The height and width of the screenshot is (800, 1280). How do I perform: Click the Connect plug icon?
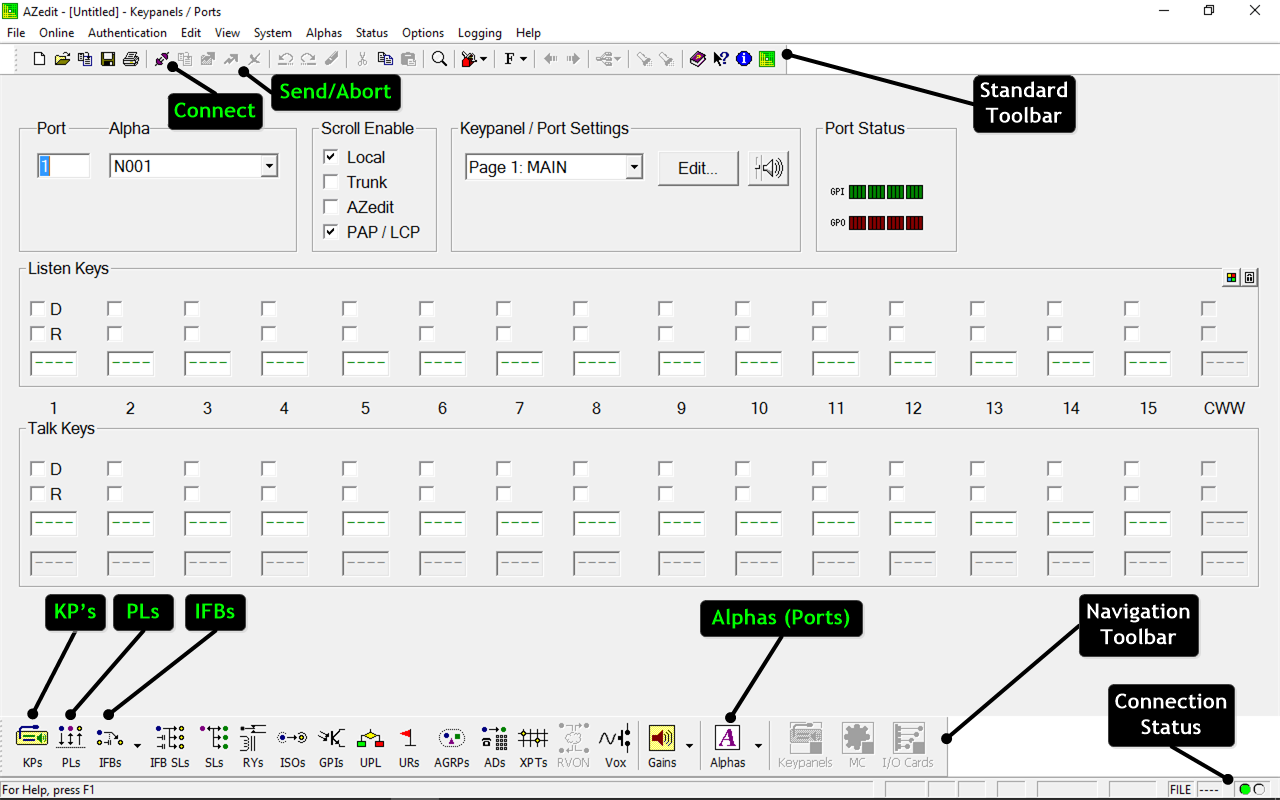click(162, 59)
